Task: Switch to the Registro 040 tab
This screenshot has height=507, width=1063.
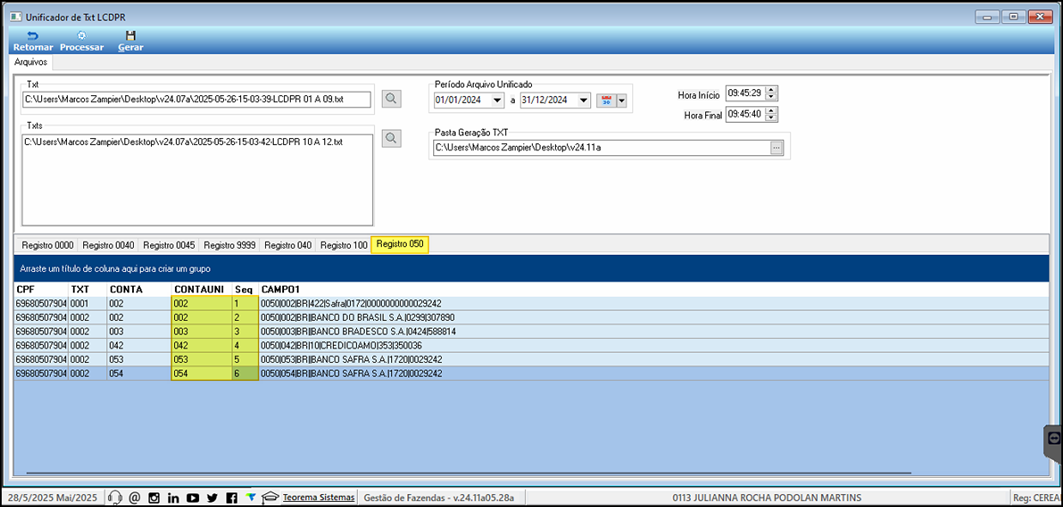Action: pyautogui.click(x=287, y=245)
